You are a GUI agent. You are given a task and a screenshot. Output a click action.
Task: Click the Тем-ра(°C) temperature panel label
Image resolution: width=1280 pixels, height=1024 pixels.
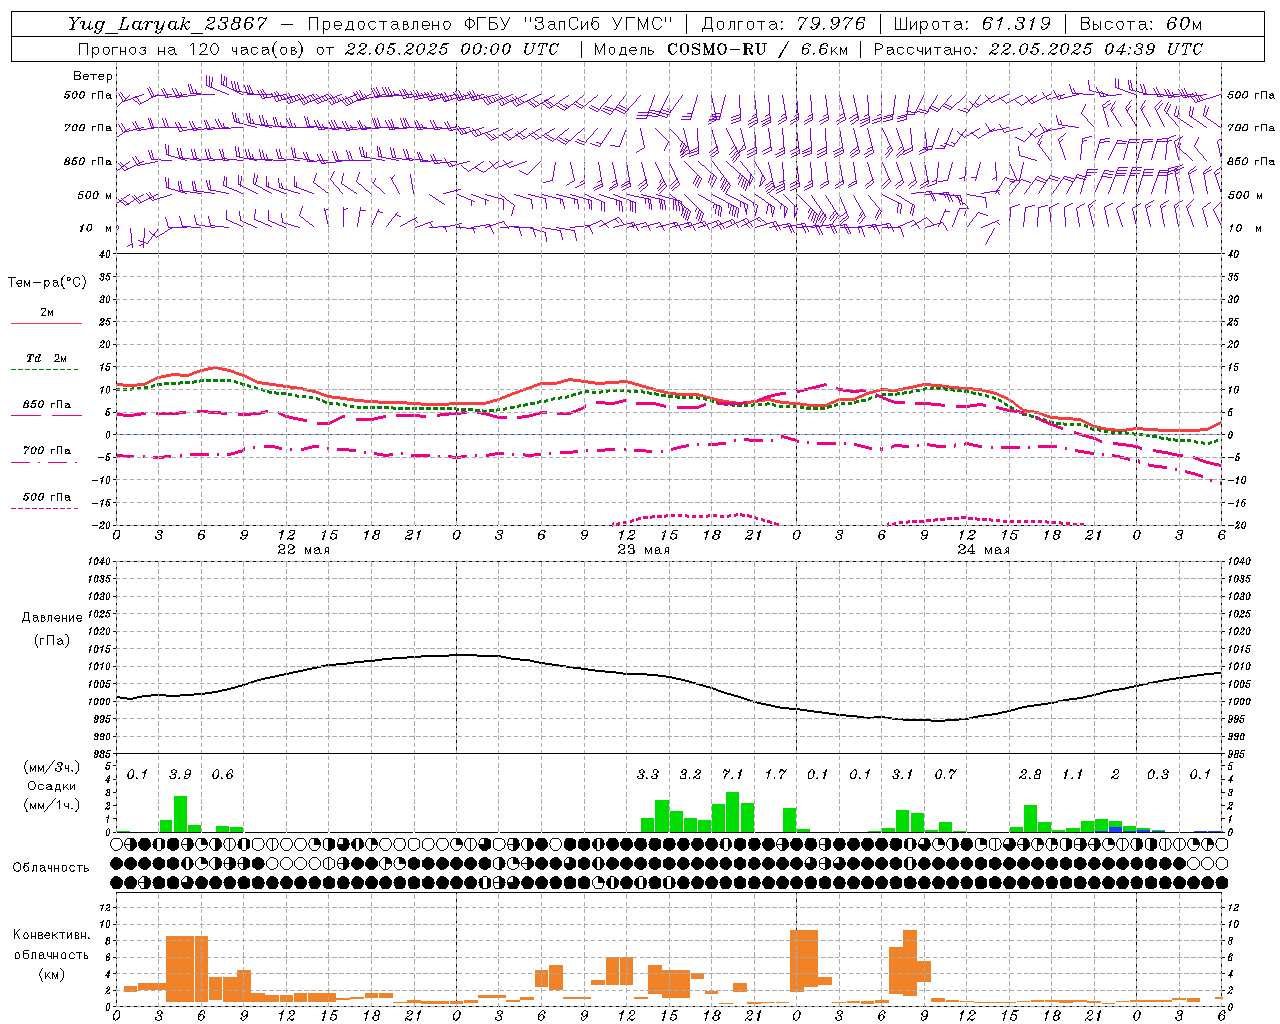coord(47,283)
